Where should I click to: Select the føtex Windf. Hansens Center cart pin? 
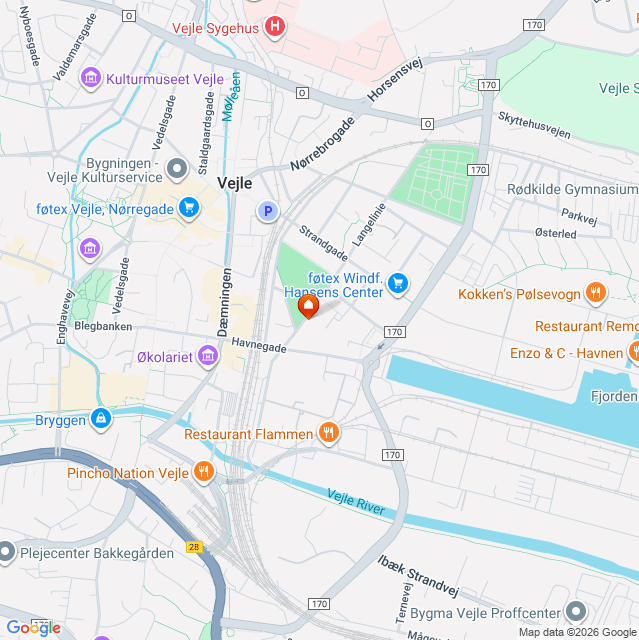point(398,284)
